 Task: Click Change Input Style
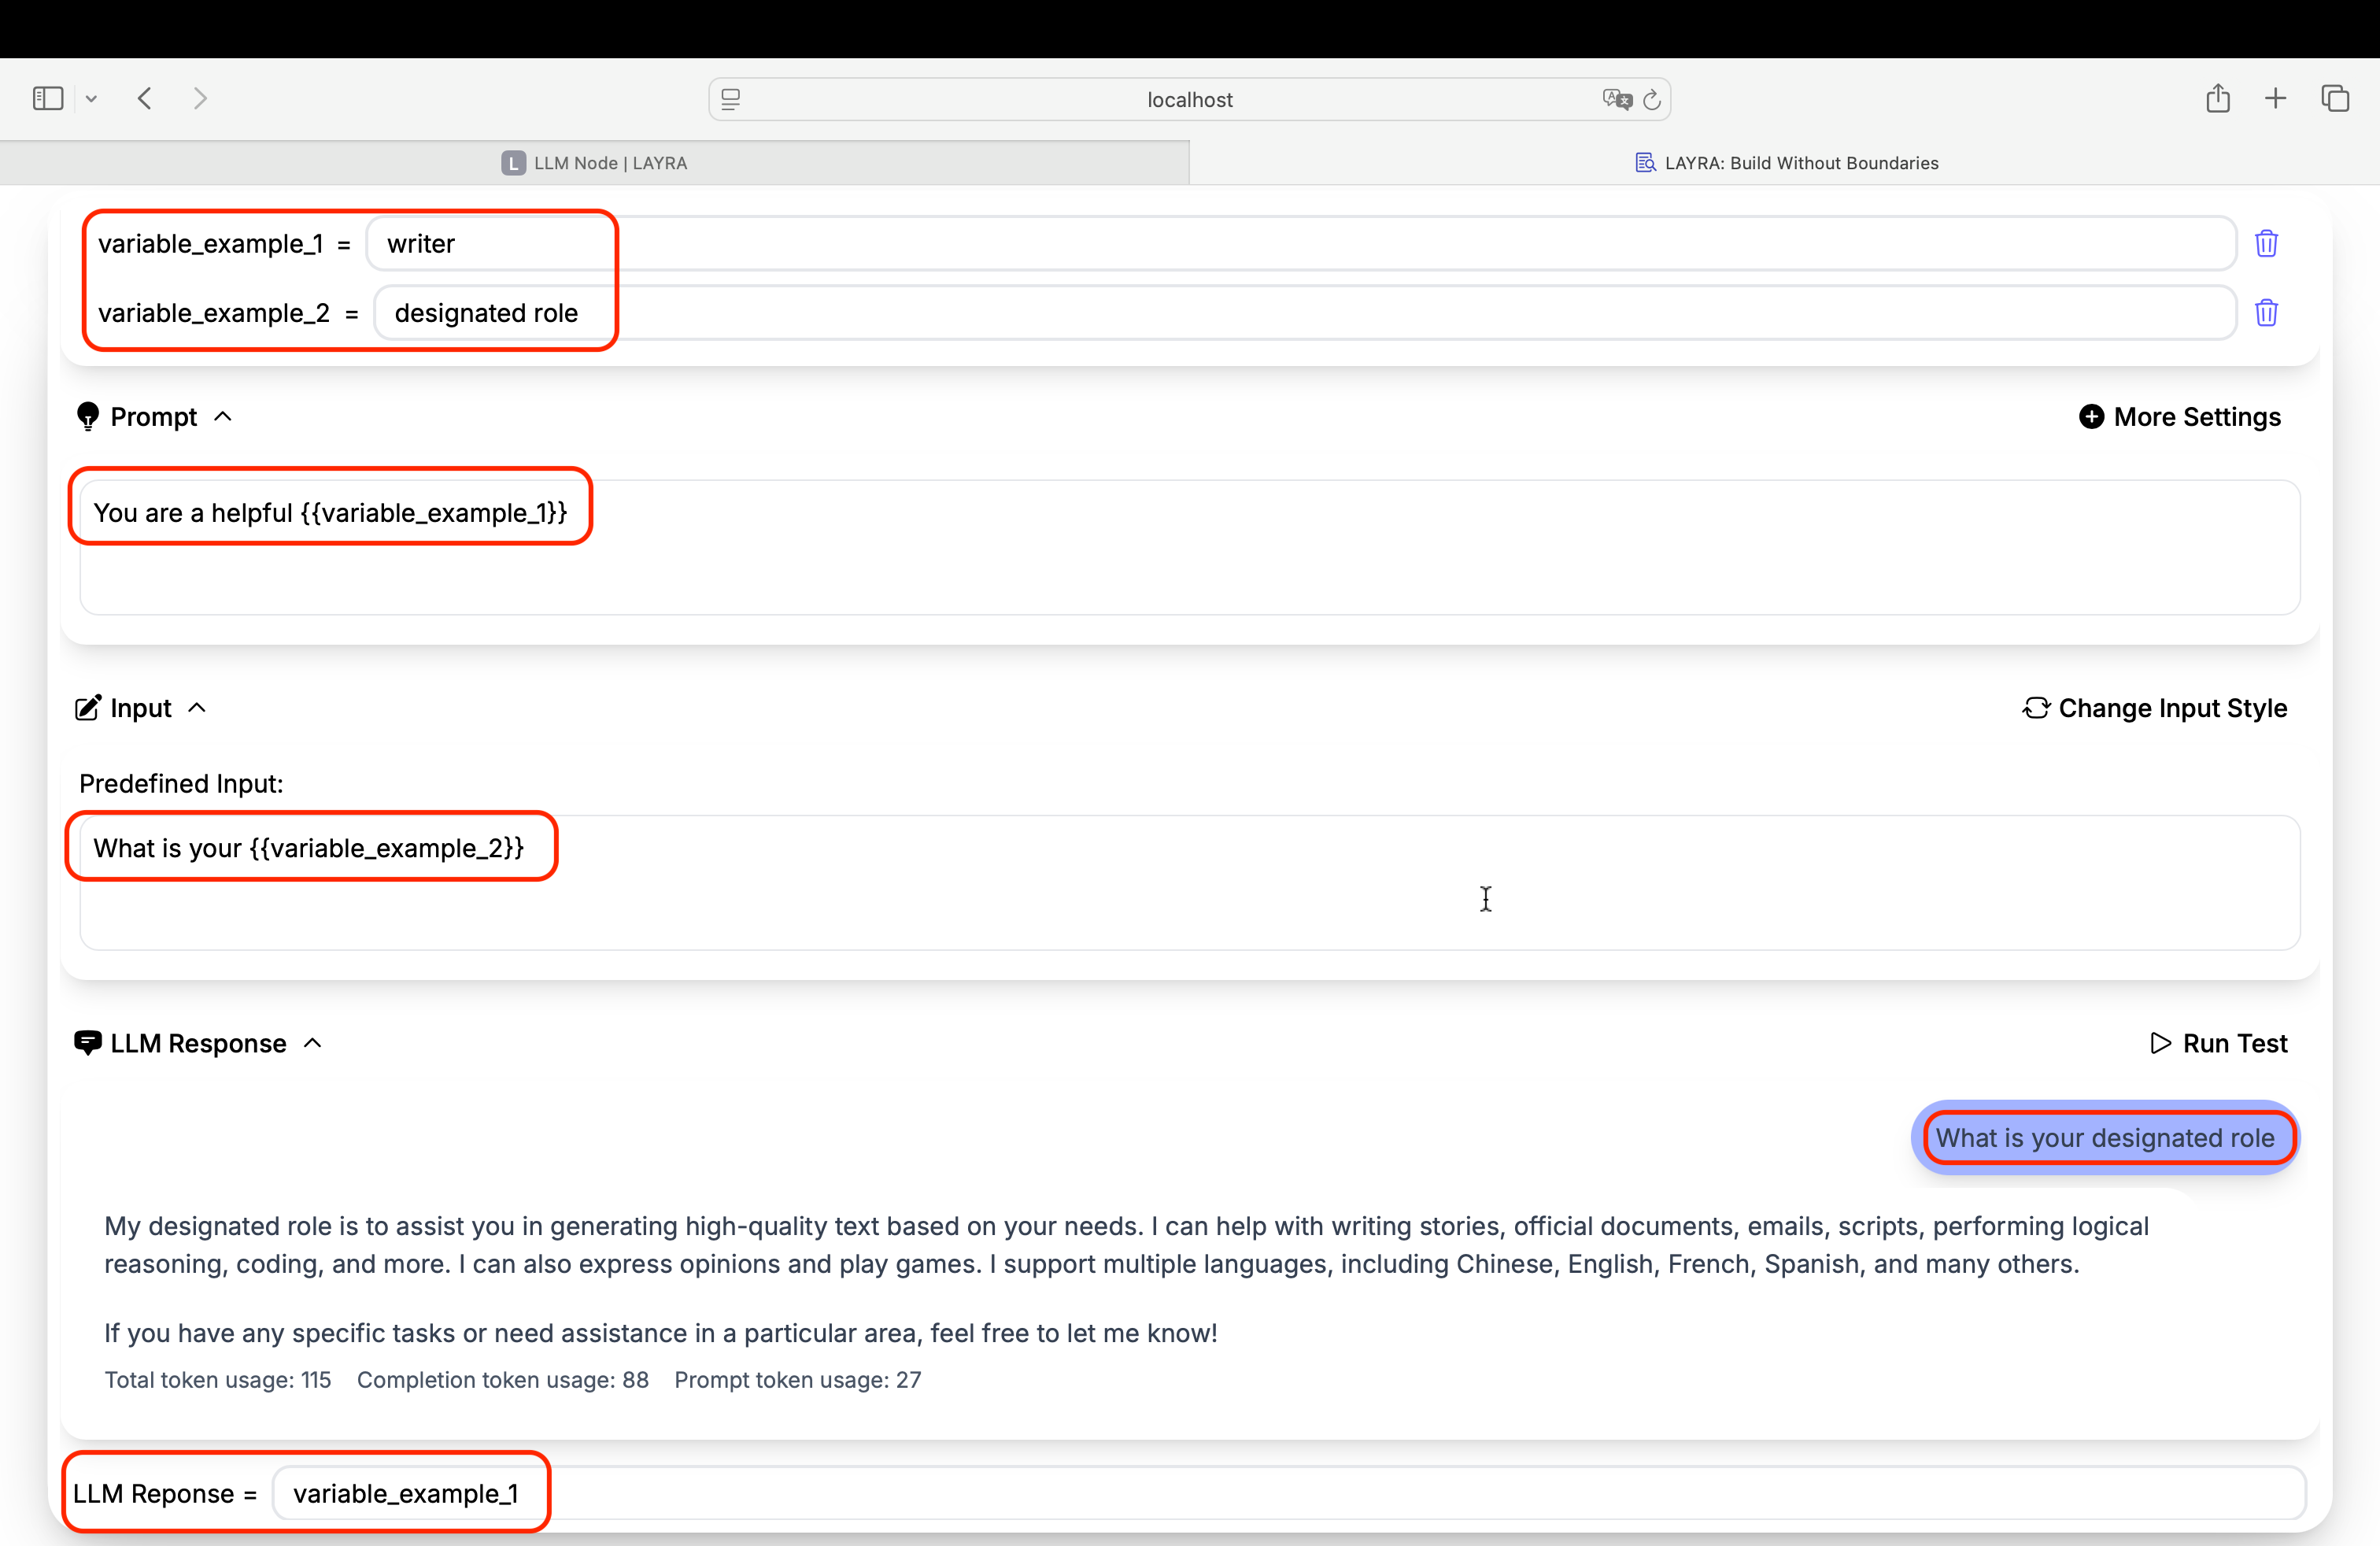2155,708
